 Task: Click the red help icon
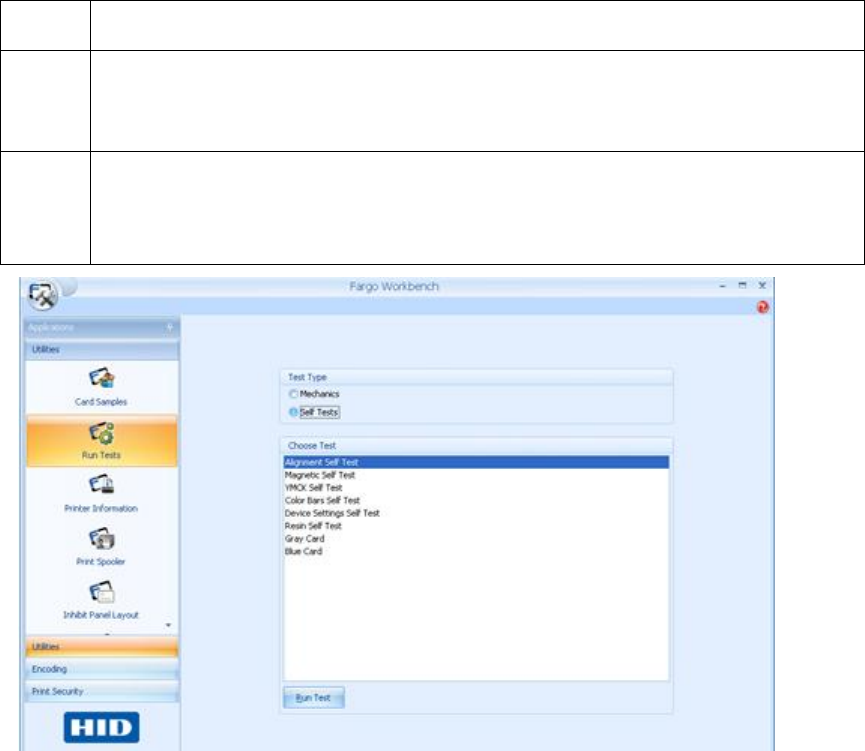coord(762,307)
